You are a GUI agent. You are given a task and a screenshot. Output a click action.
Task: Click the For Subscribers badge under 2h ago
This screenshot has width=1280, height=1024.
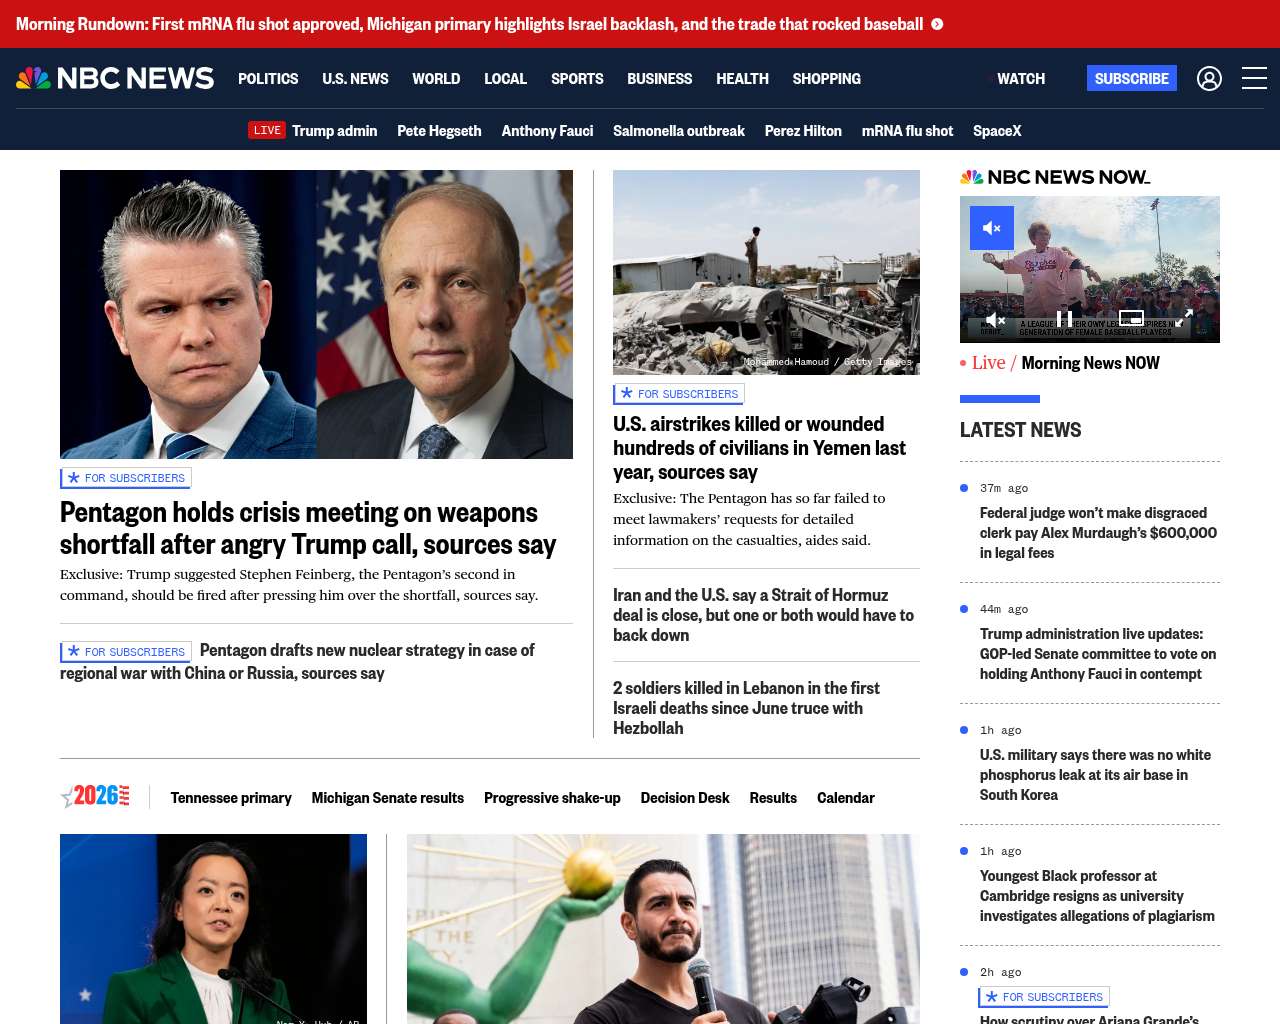click(1044, 997)
